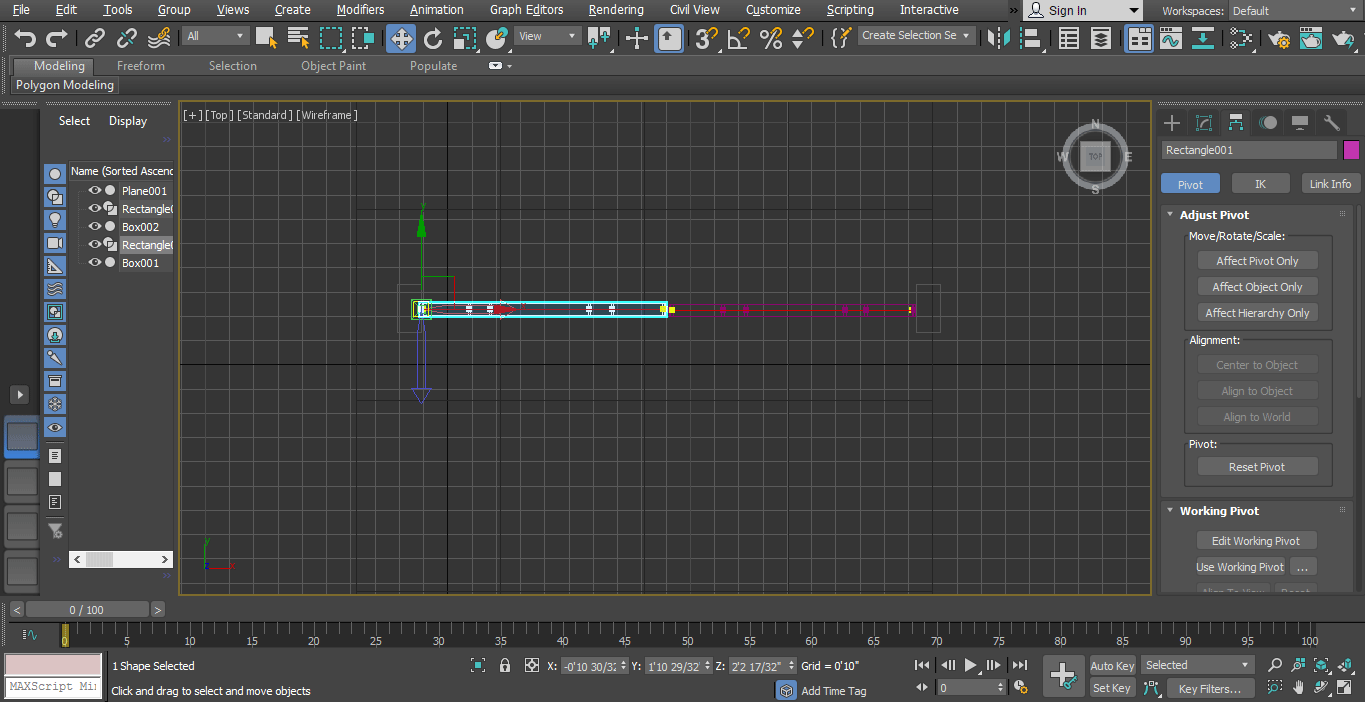Click the Reset Pivot button
Viewport: 1365px width, 702px height.
1257,467
